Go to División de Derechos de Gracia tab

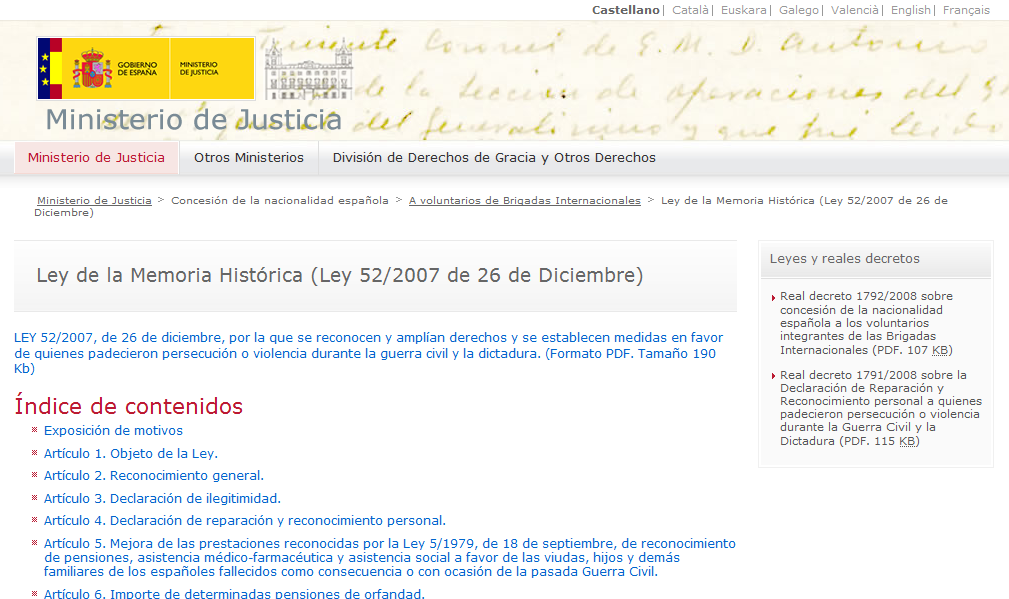click(x=494, y=157)
